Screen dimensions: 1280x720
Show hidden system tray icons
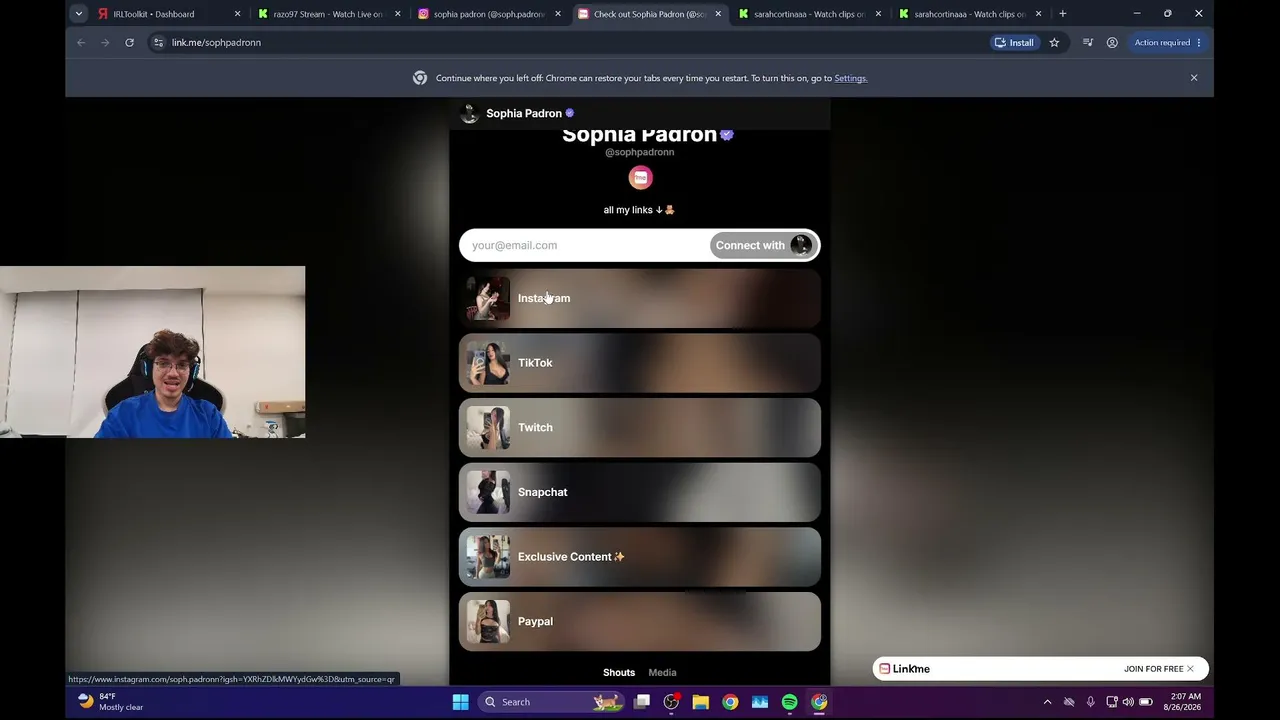(x=1047, y=702)
